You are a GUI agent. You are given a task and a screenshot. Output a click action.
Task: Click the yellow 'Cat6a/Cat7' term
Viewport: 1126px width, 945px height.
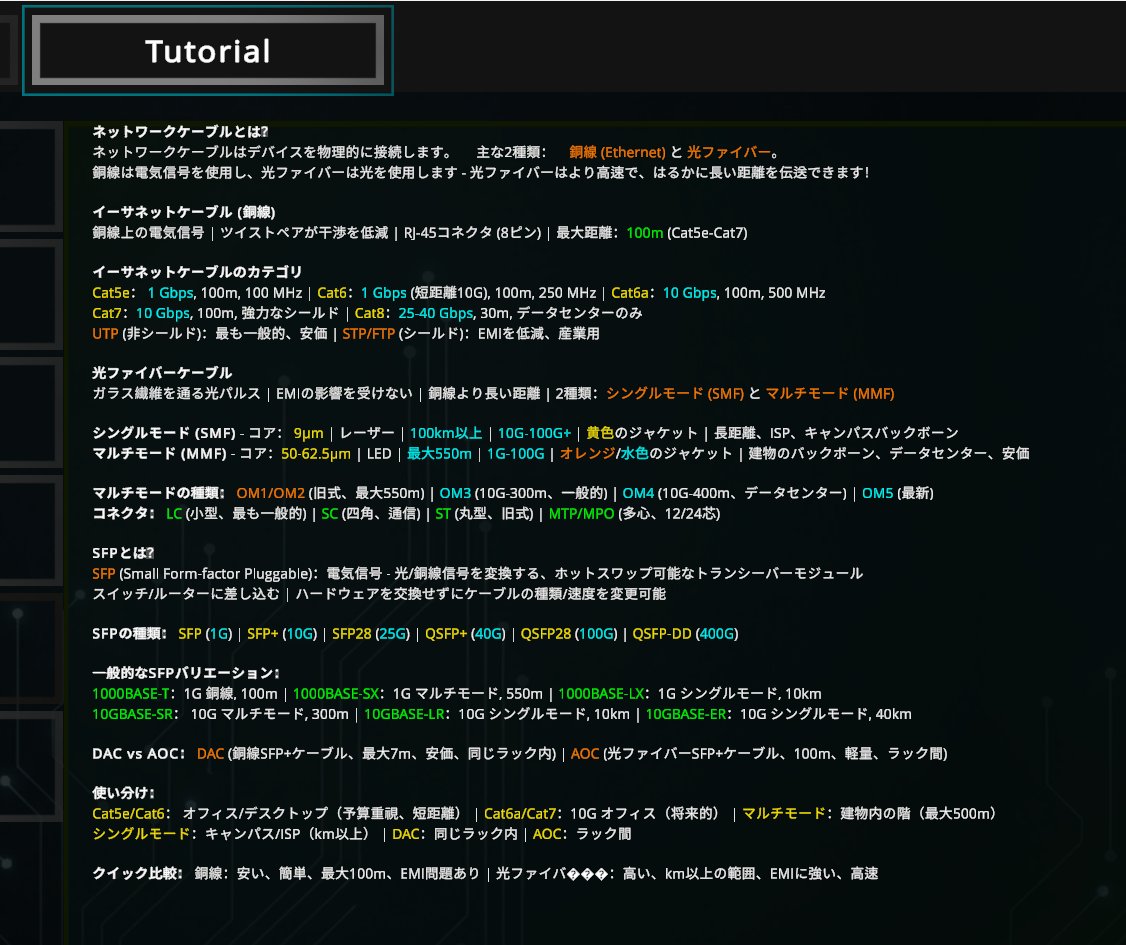[x=520, y=814]
